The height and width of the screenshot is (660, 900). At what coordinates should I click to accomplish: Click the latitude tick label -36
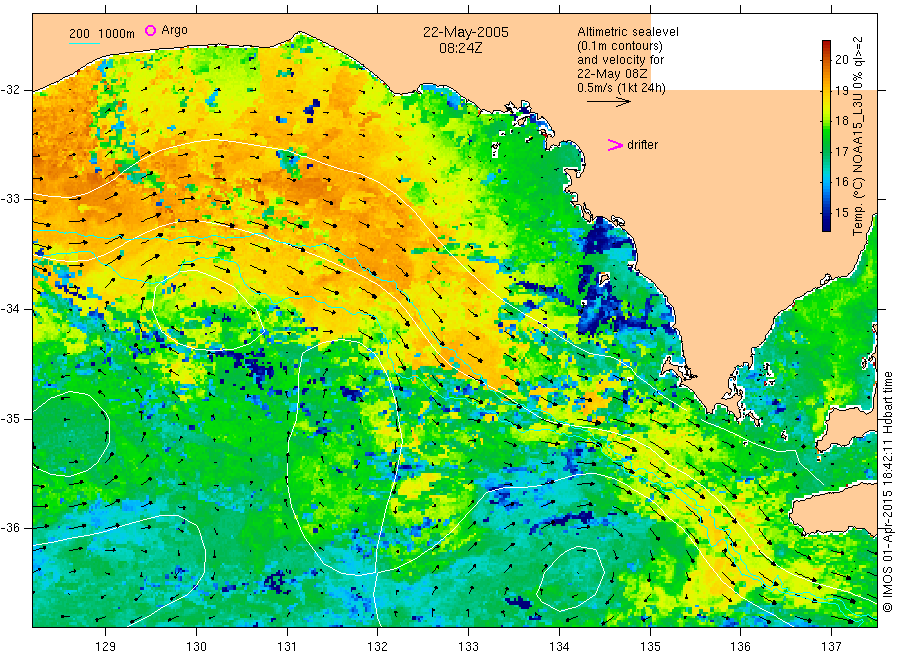point(10,528)
